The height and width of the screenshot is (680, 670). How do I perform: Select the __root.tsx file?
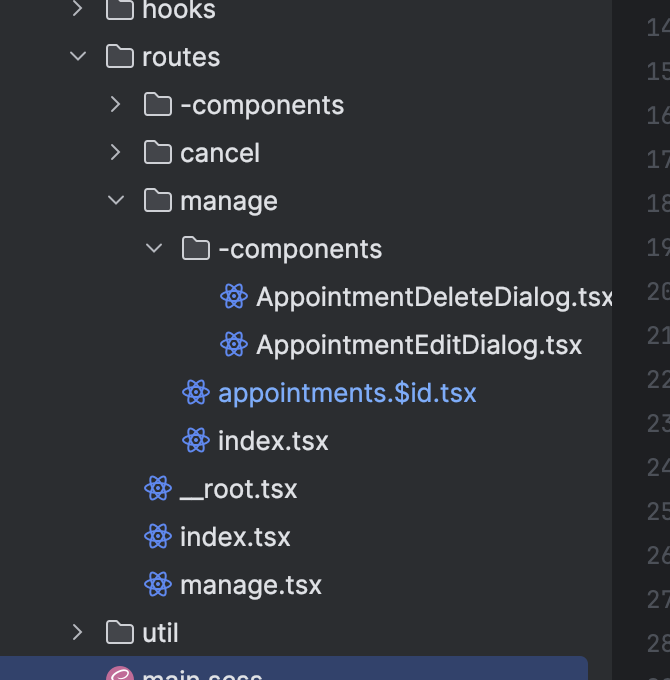click(x=239, y=489)
